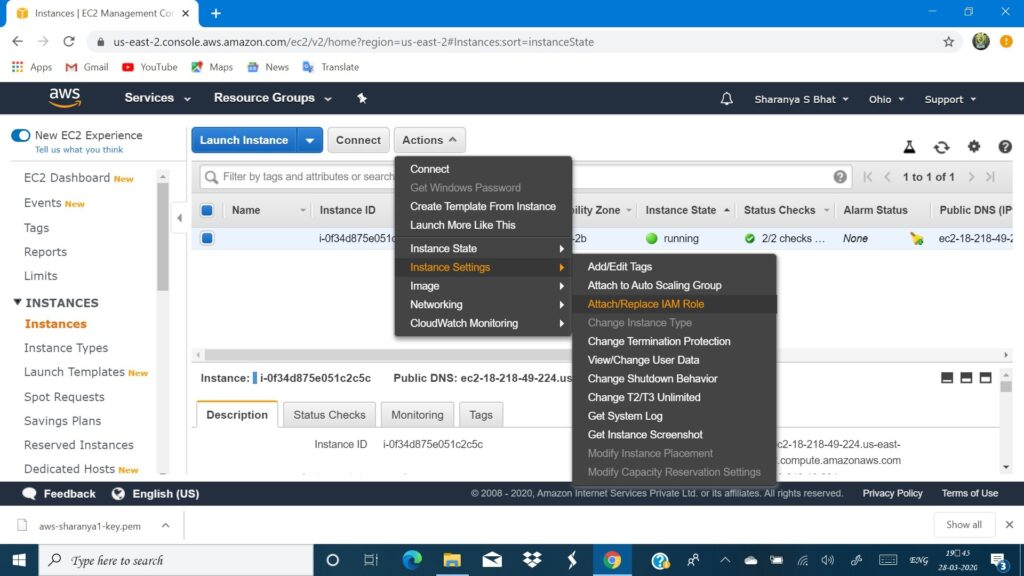Open the Privacy Policy link

(892, 494)
